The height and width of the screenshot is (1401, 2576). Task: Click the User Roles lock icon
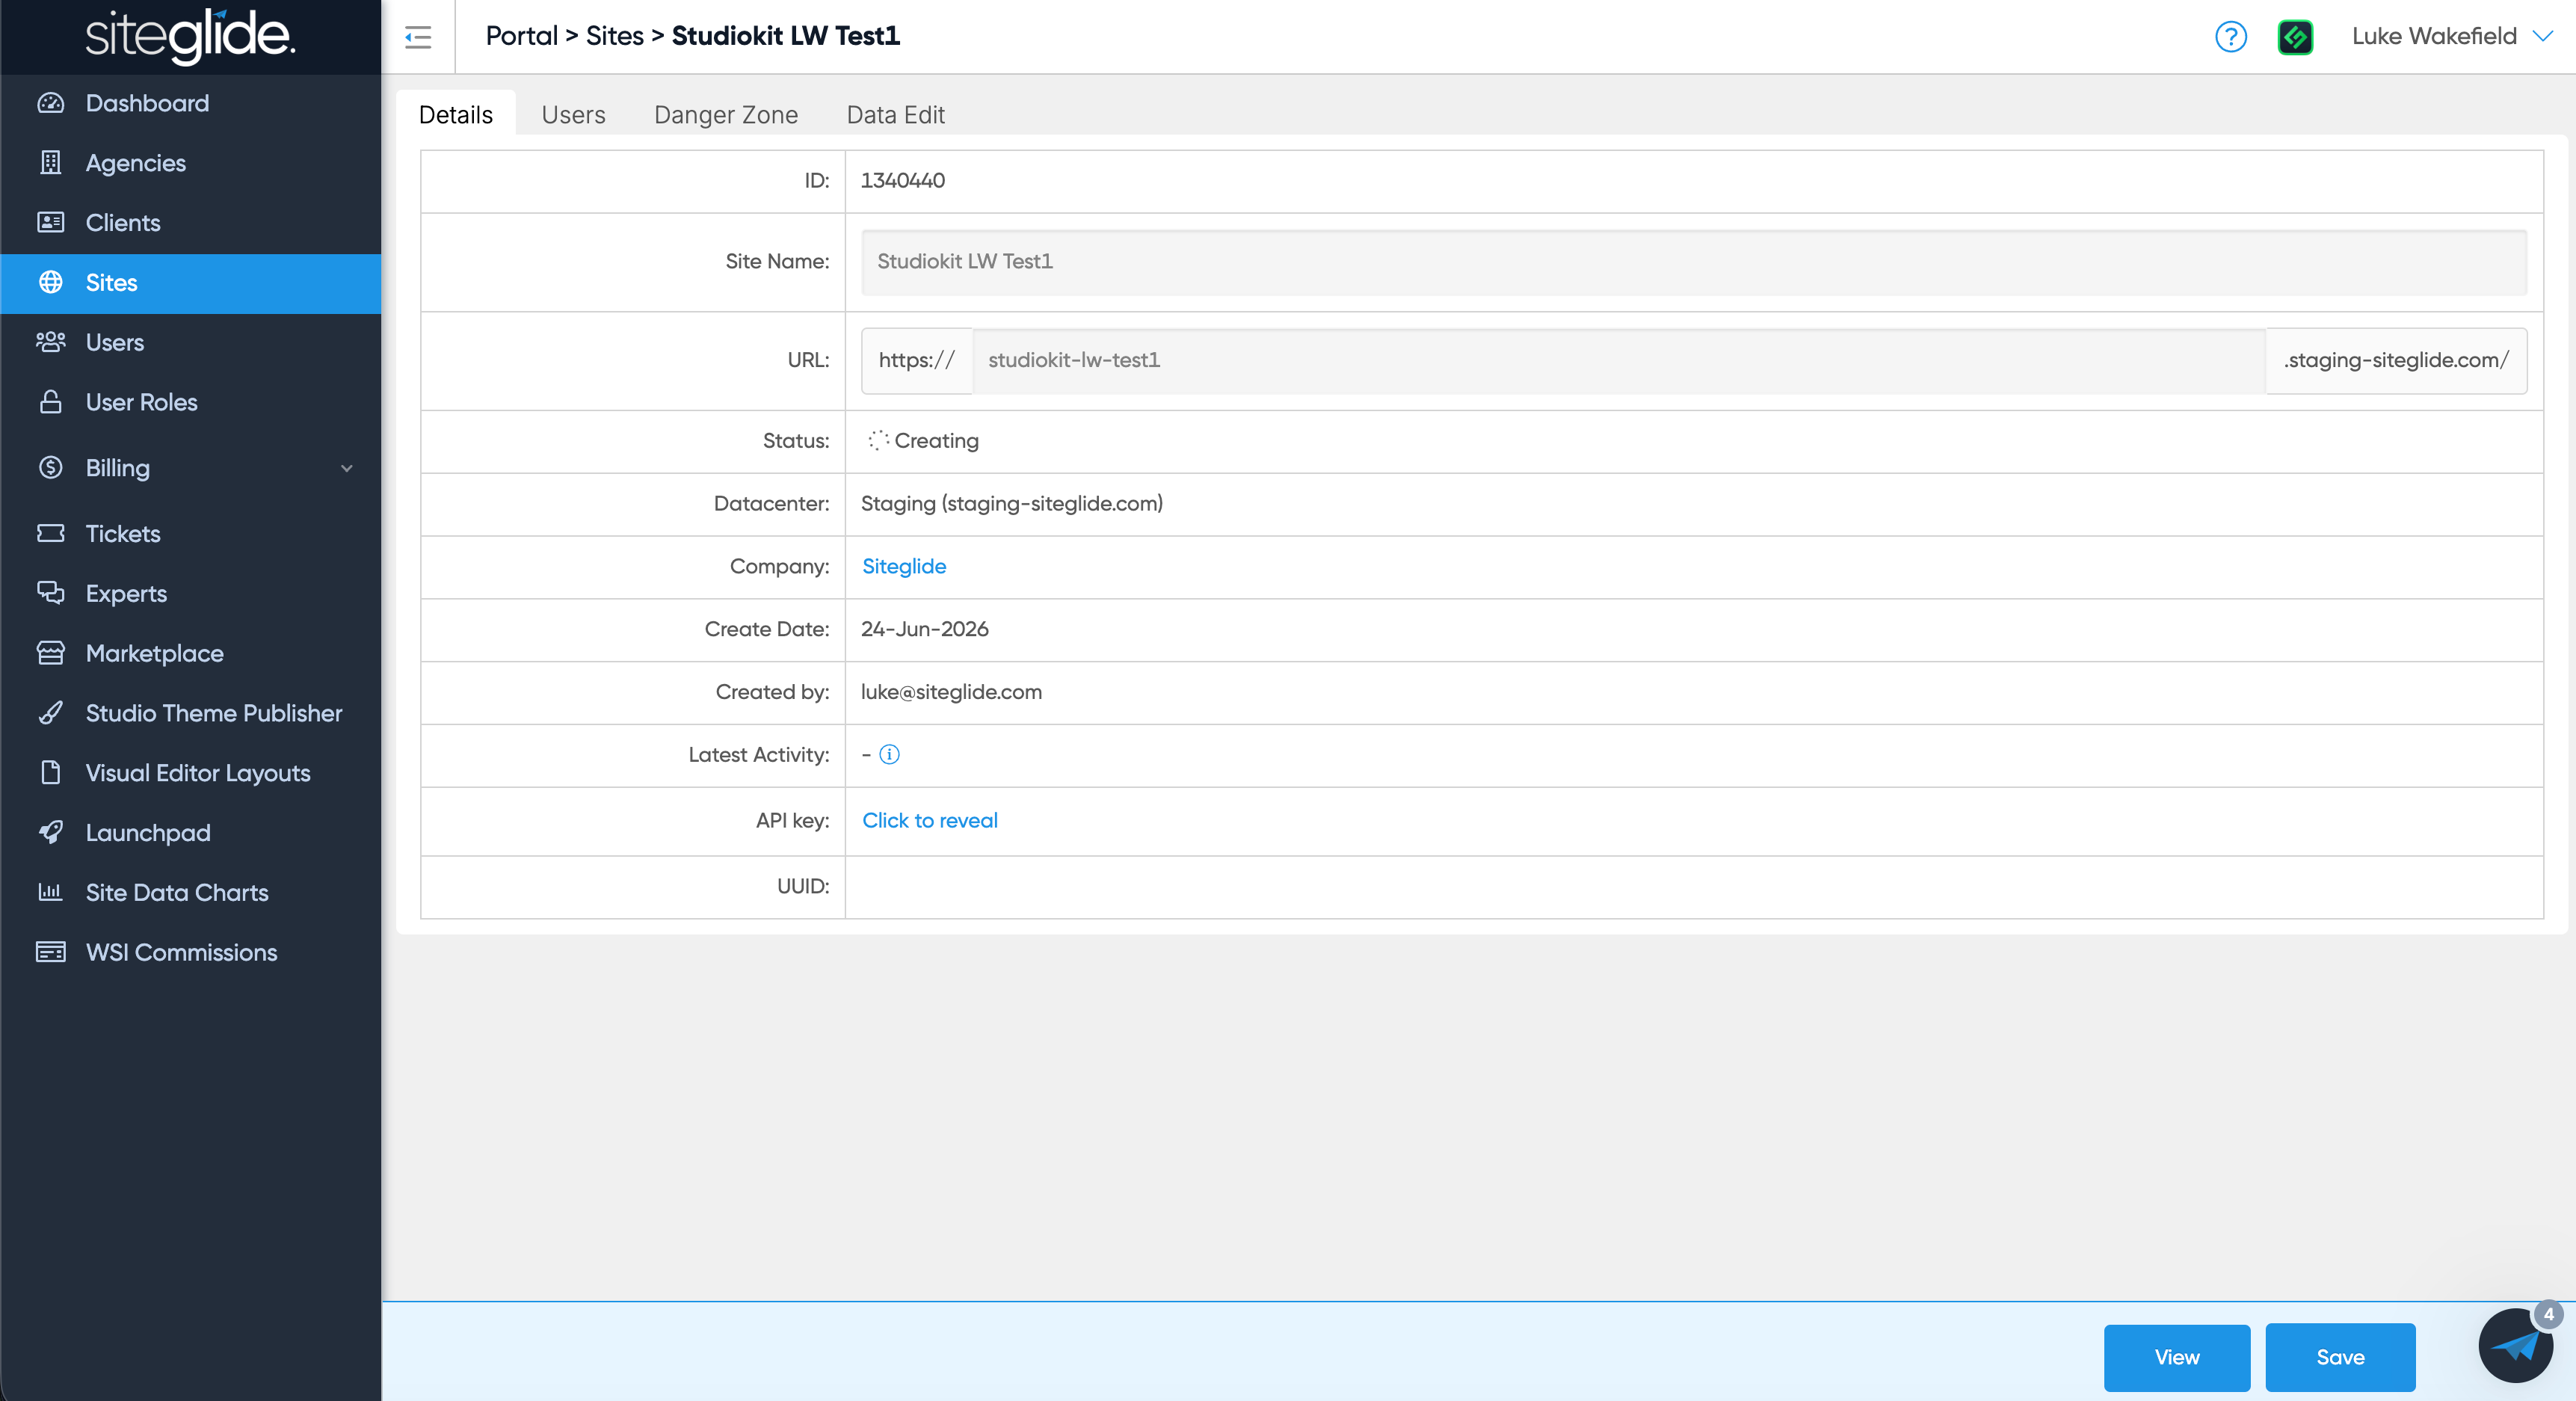click(51, 402)
